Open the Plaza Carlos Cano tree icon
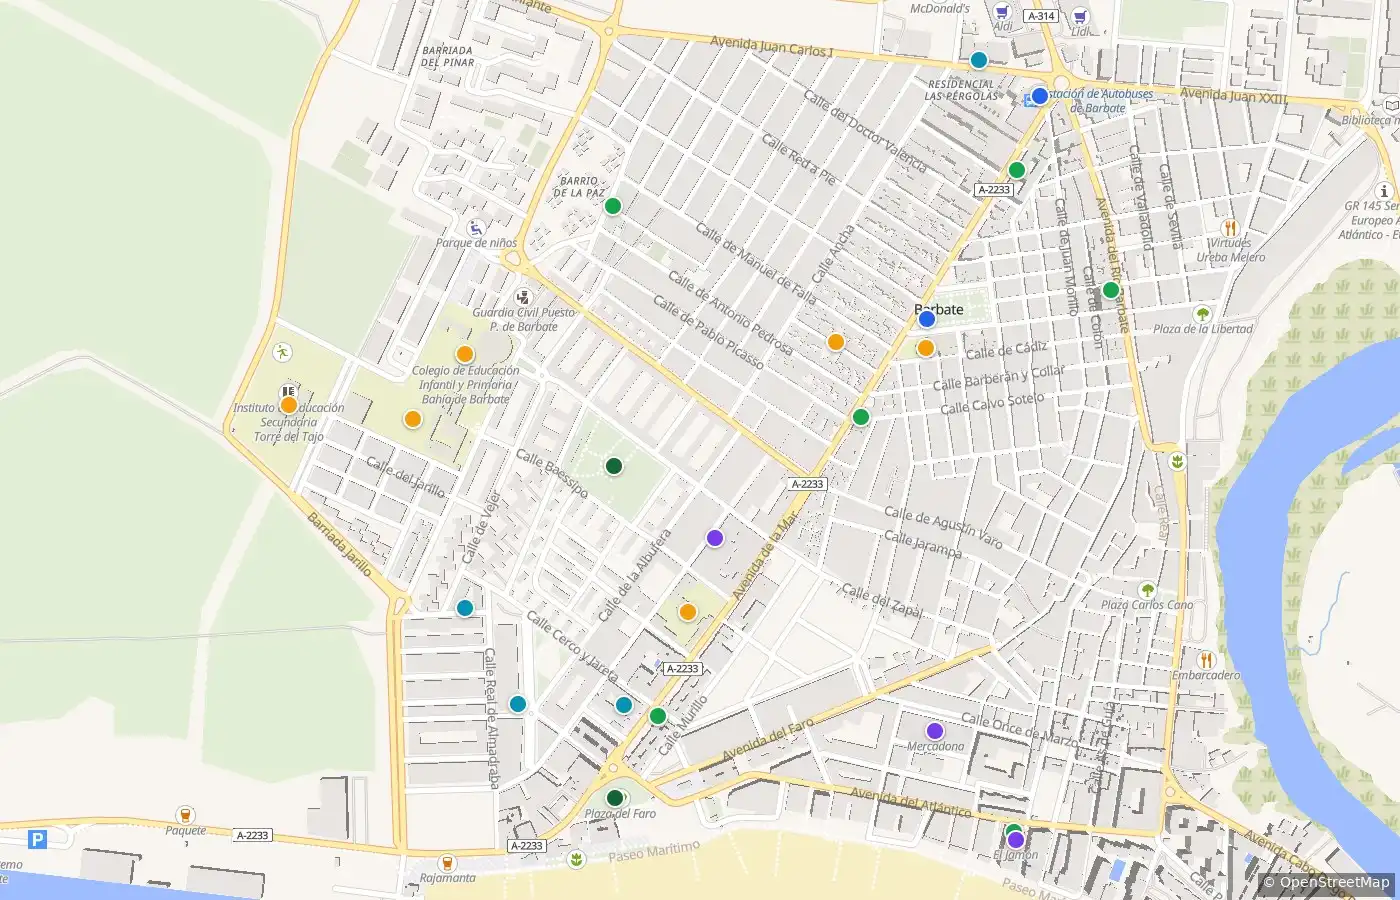This screenshot has width=1400, height=900. tap(1147, 590)
